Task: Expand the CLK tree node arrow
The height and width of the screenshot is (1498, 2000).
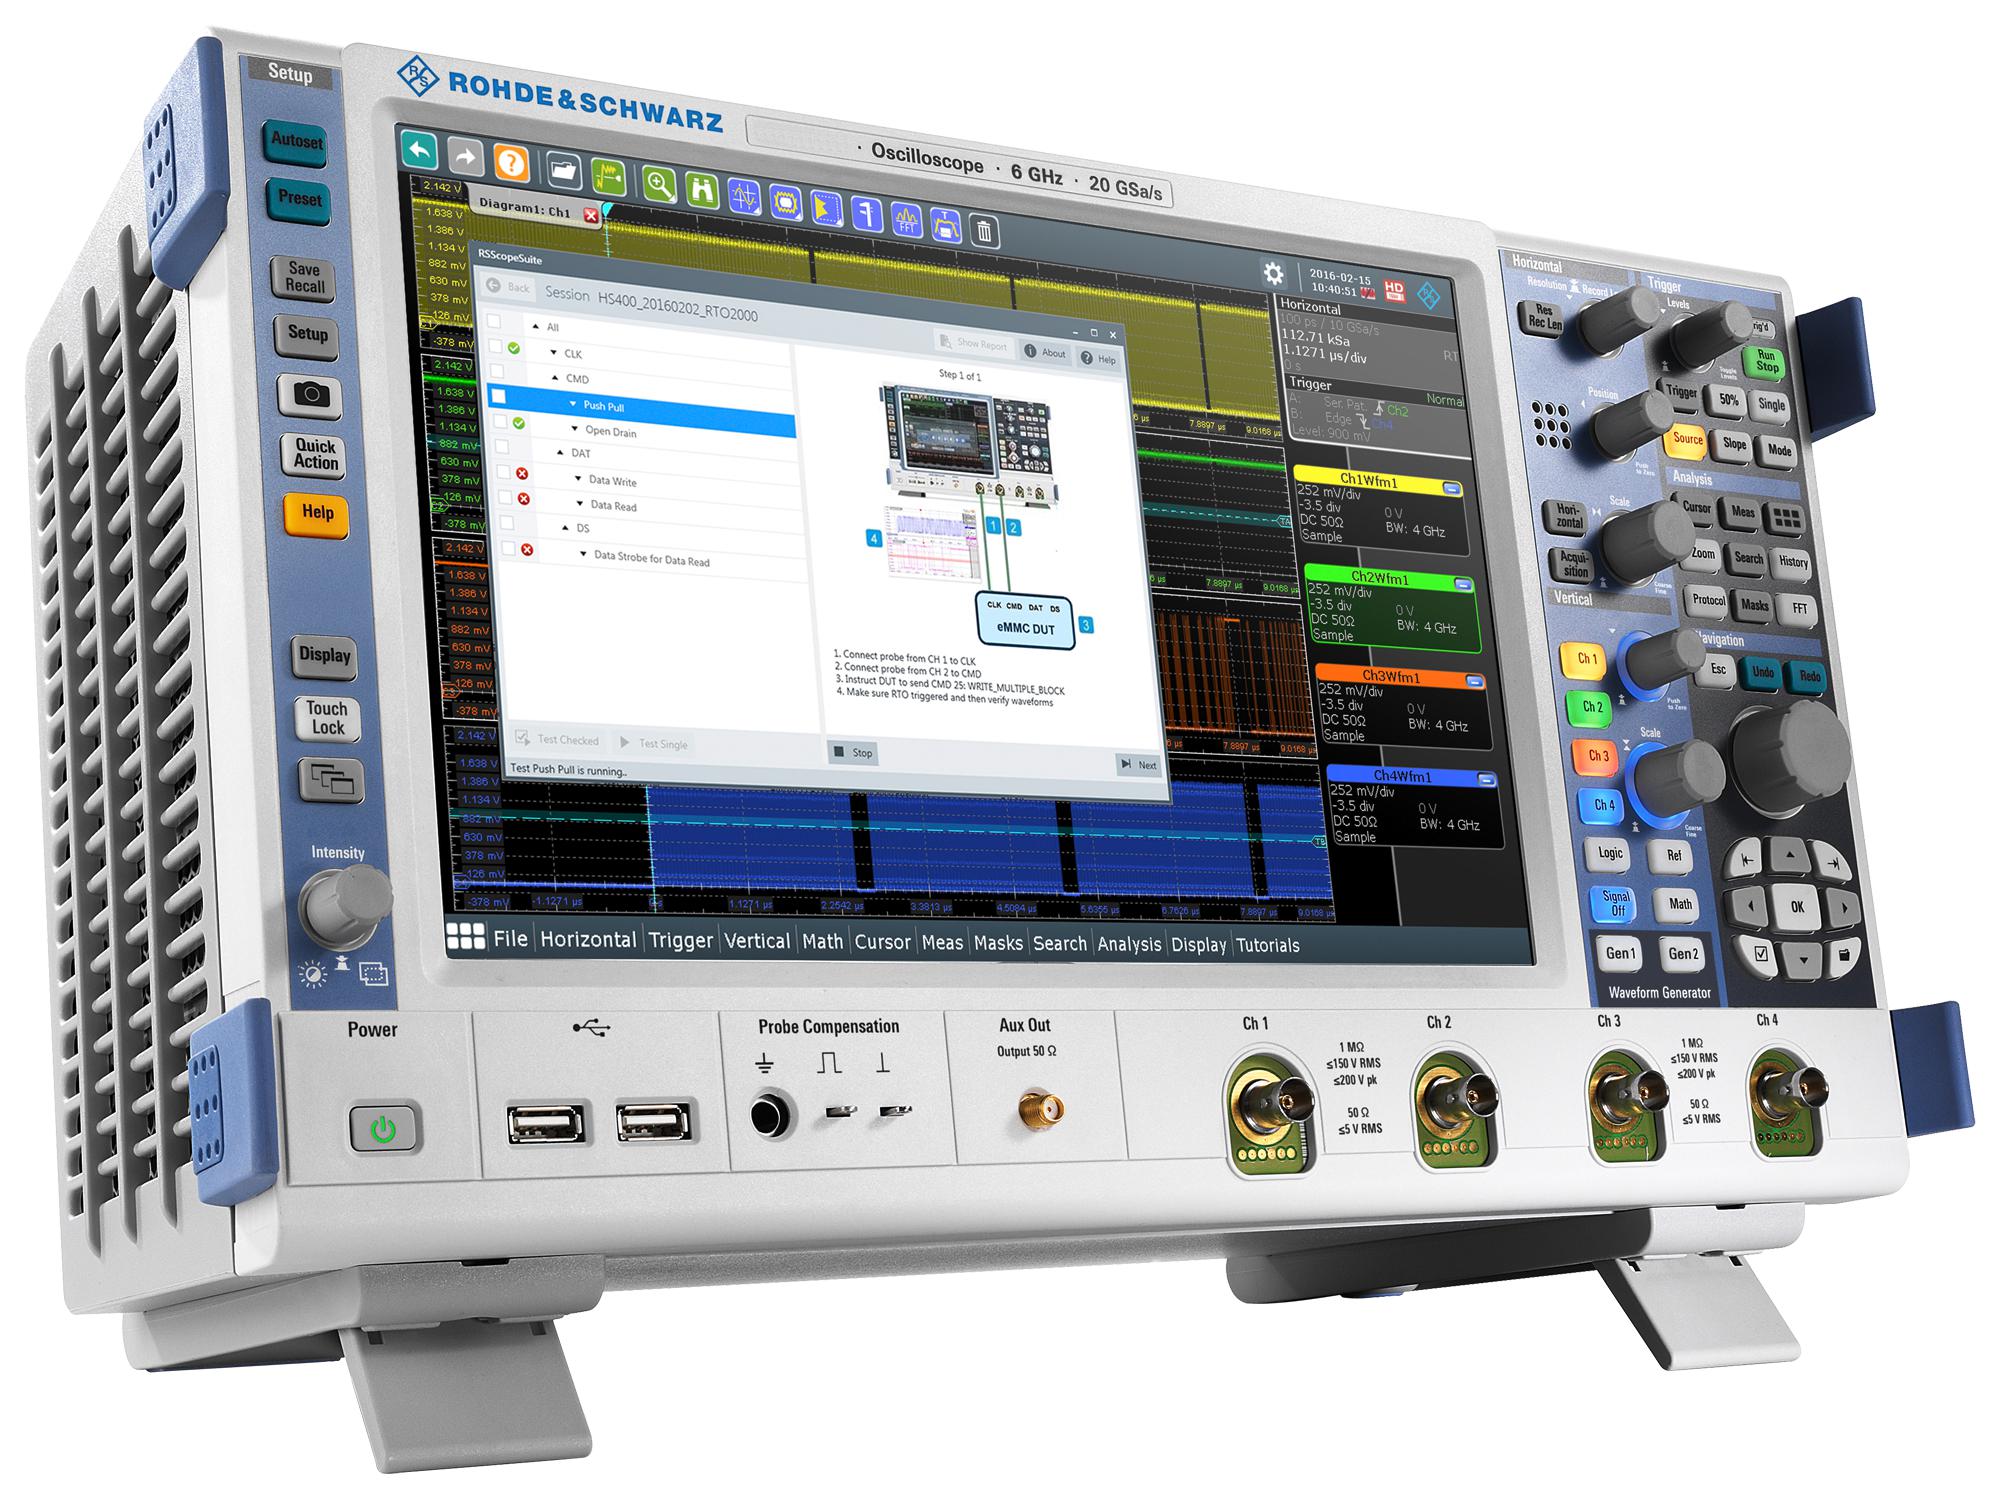Action: tap(555, 352)
